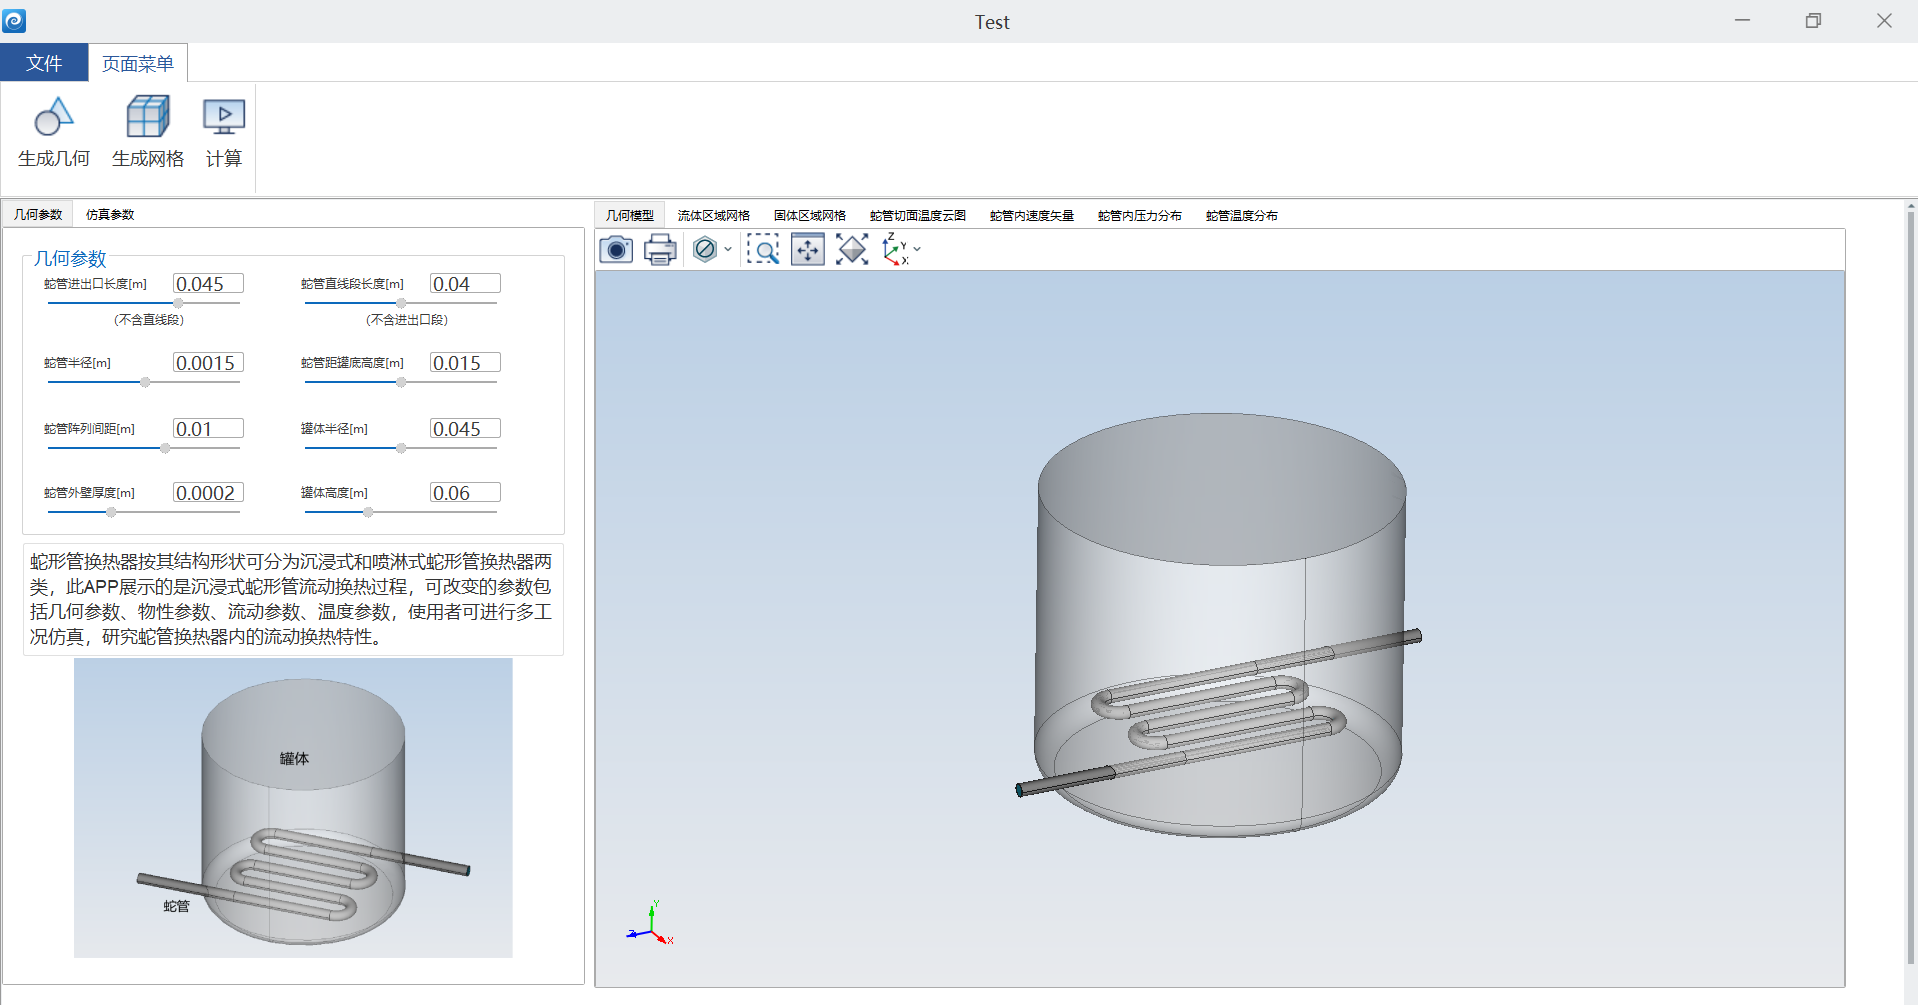Click the 生成几何 generate geometry icon

54,117
